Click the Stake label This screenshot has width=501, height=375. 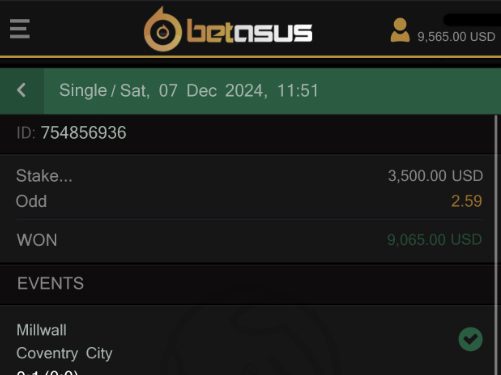click(44, 176)
